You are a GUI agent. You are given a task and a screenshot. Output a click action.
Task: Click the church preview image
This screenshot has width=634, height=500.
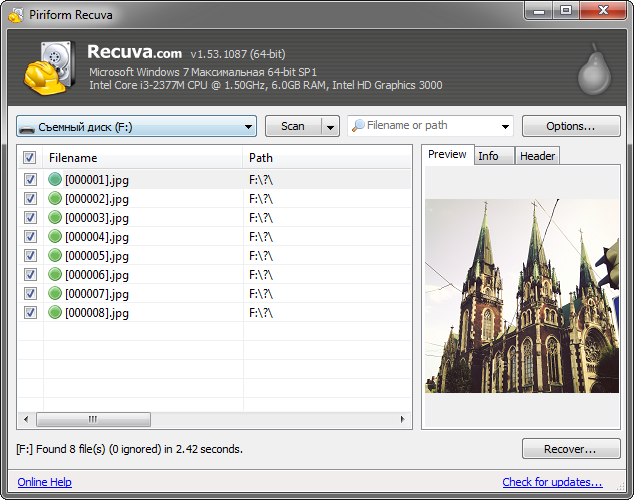(522, 295)
